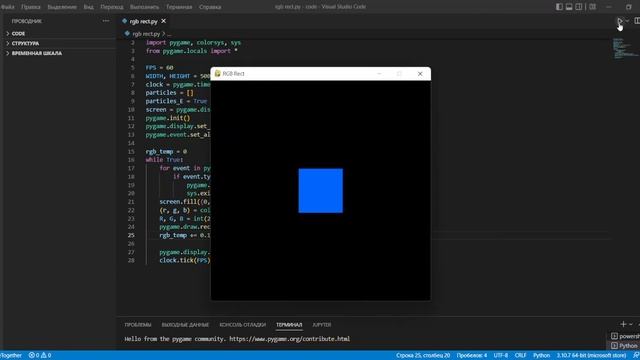Click the code line 'rgb_temp = 0'
This screenshot has height=360, width=640.
[166, 151]
